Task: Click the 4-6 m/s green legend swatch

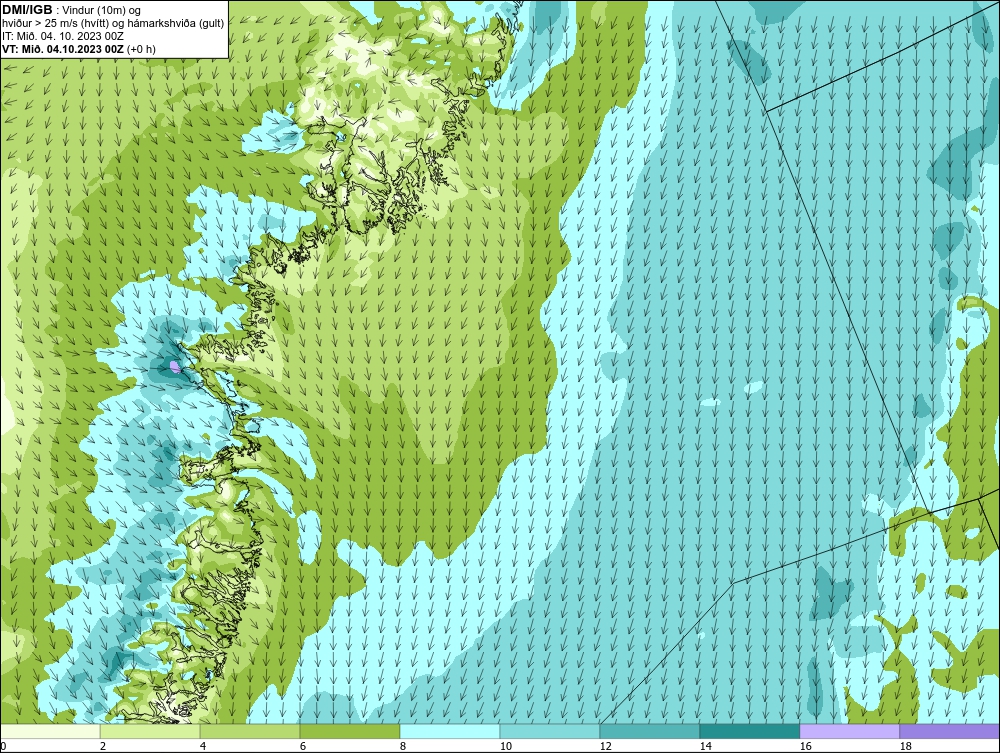Action: click(x=250, y=731)
